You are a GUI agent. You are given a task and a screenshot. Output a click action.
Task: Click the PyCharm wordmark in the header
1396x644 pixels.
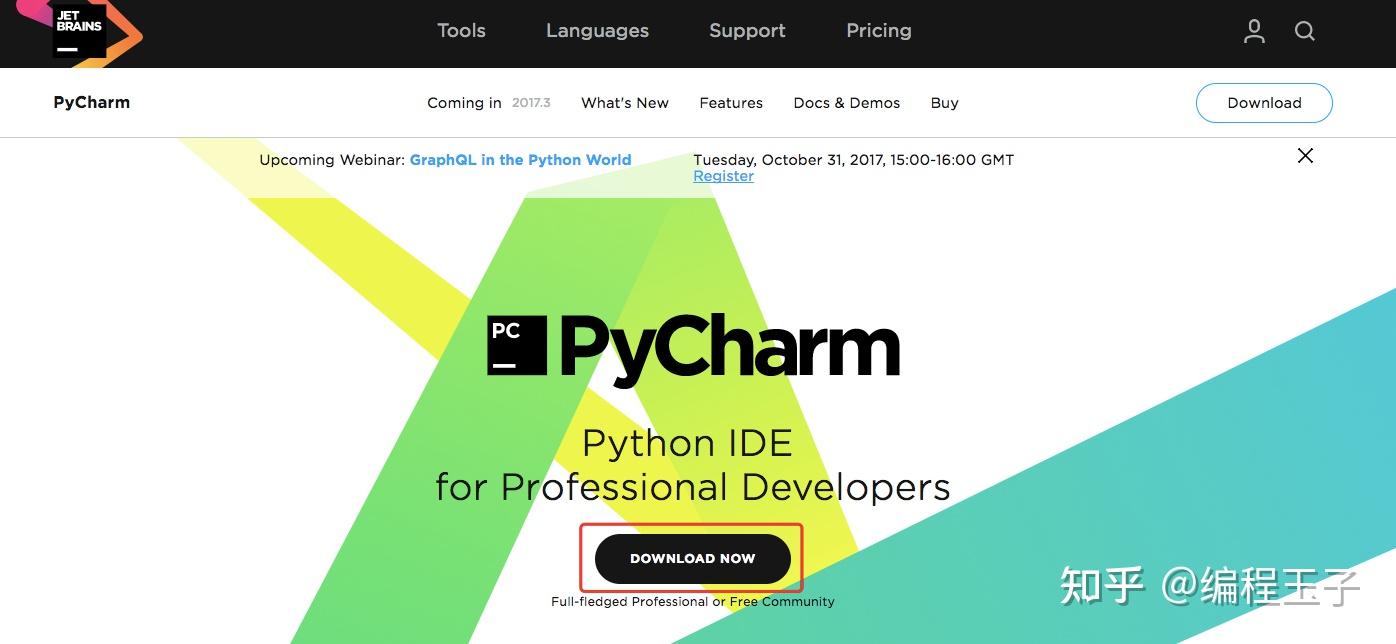(x=91, y=102)
